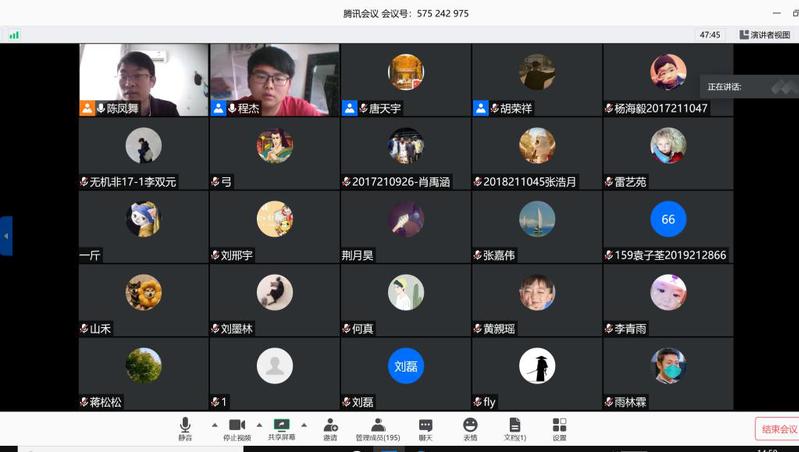Expand the arrow beside 停止视频 for video options
The width and height of the screenshot is (799, 452).
[x=260, y=424]
